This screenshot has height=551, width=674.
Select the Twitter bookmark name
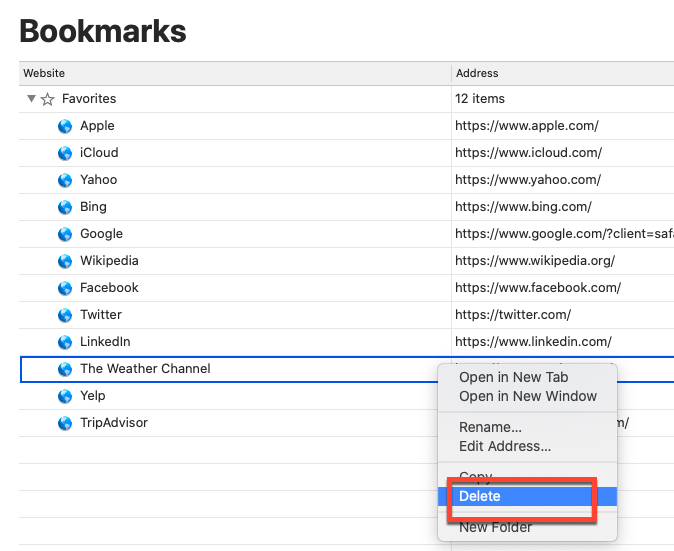(101, 315)
